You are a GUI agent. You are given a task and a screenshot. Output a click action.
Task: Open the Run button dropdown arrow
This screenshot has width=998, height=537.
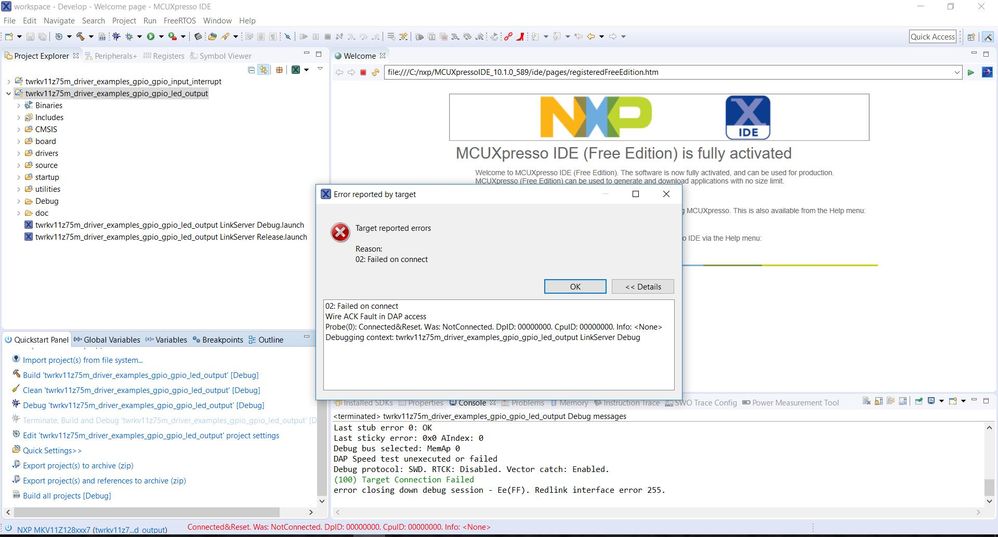[161, 36]
